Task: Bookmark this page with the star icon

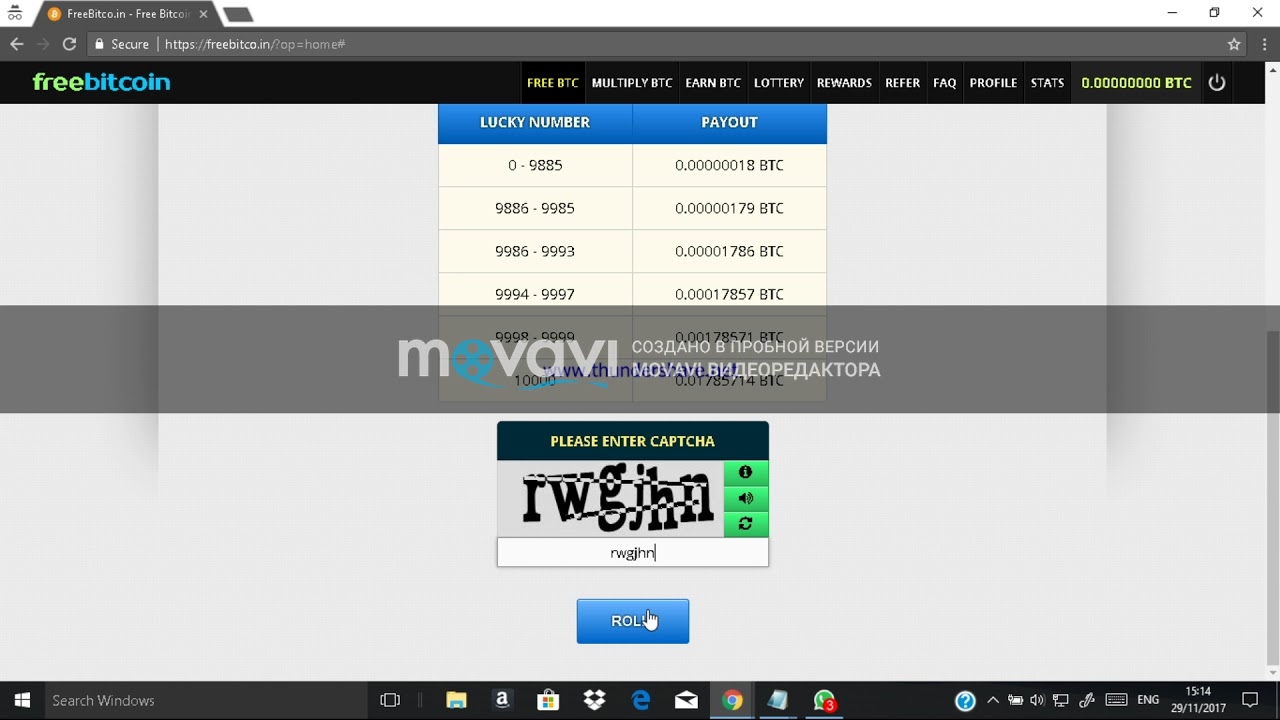Action: [1234, 44]
